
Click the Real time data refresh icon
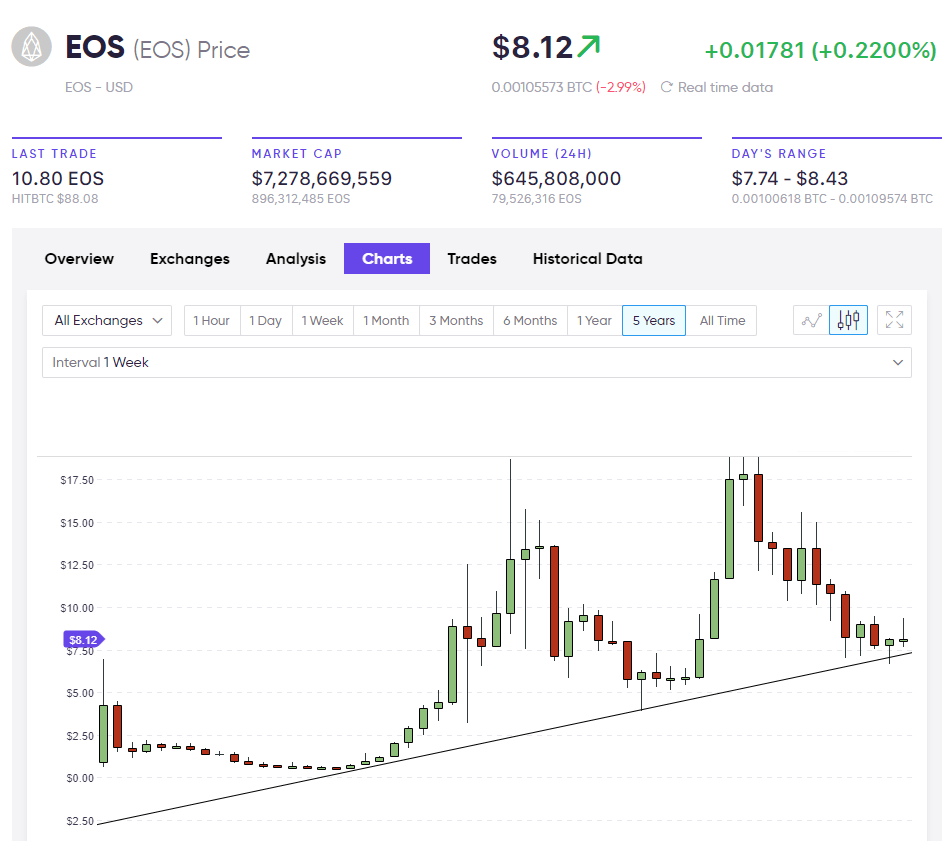pyautogui.click(x=667, y=87)
